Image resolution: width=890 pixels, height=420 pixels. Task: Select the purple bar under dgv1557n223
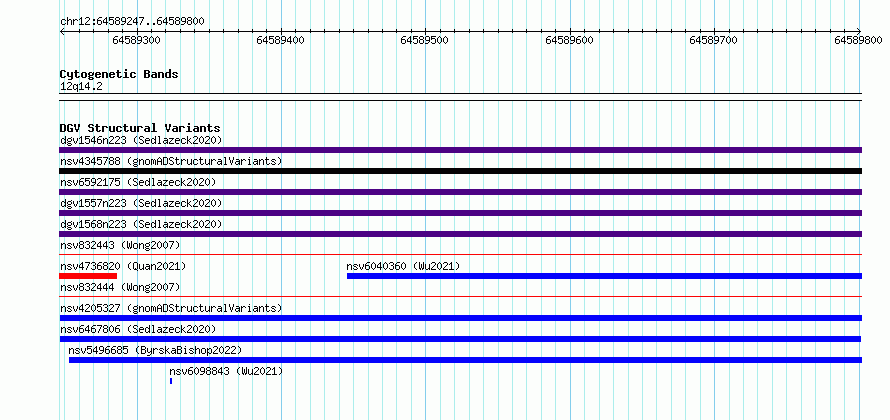click(460, 213)
